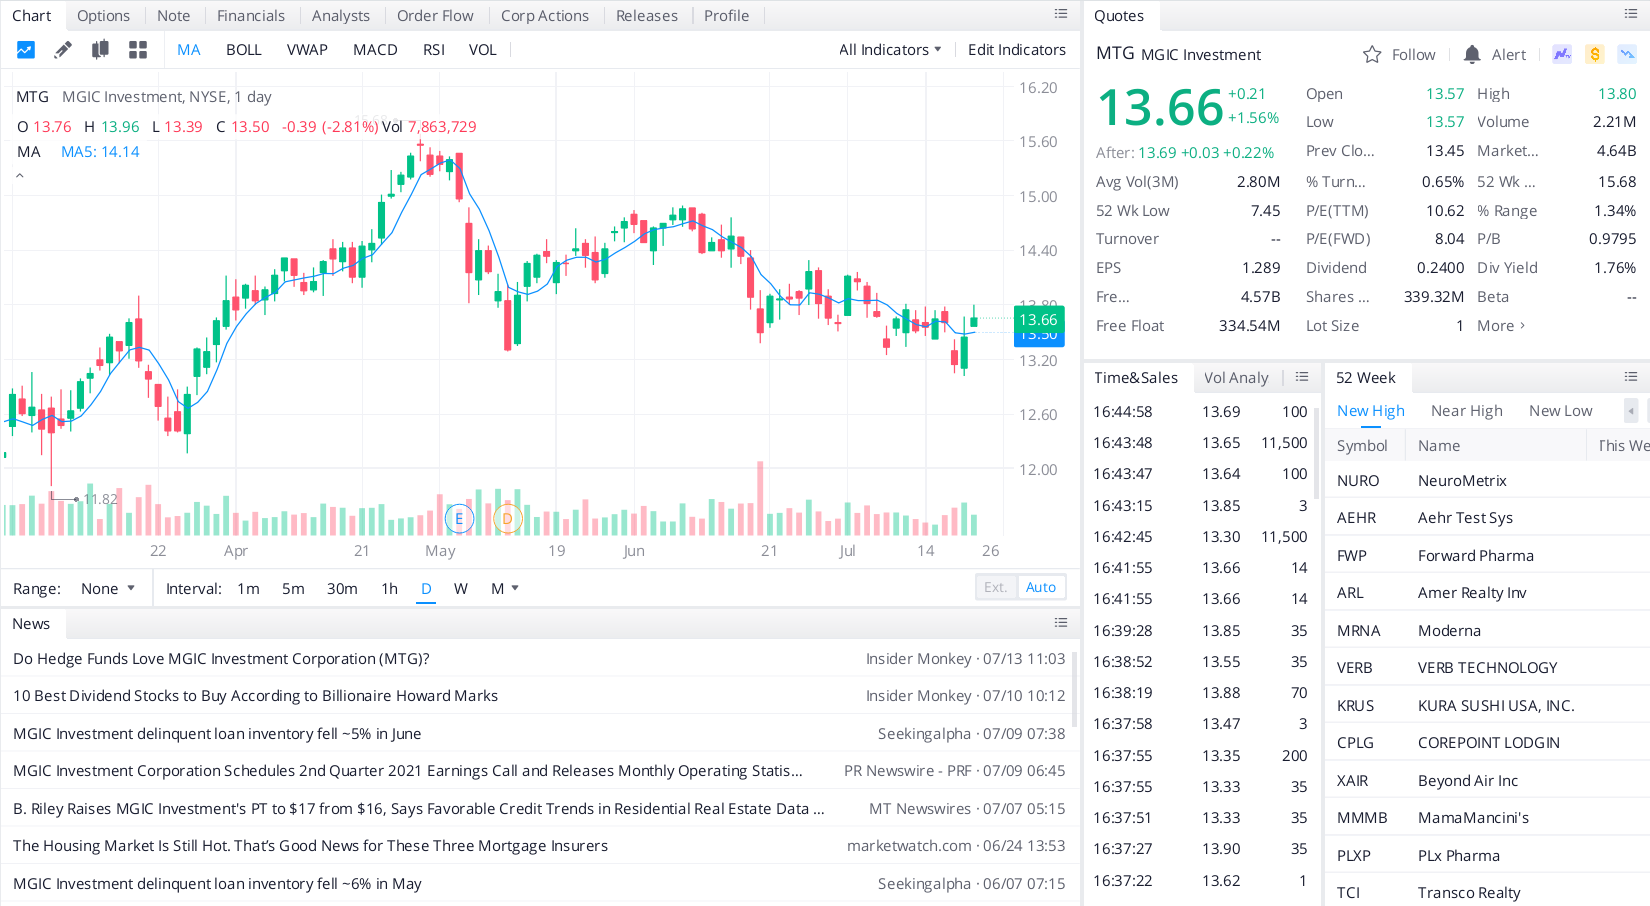This screenshot has width=1650, height=906.
Task: Select the 30m interval
Action: [342, 589]
